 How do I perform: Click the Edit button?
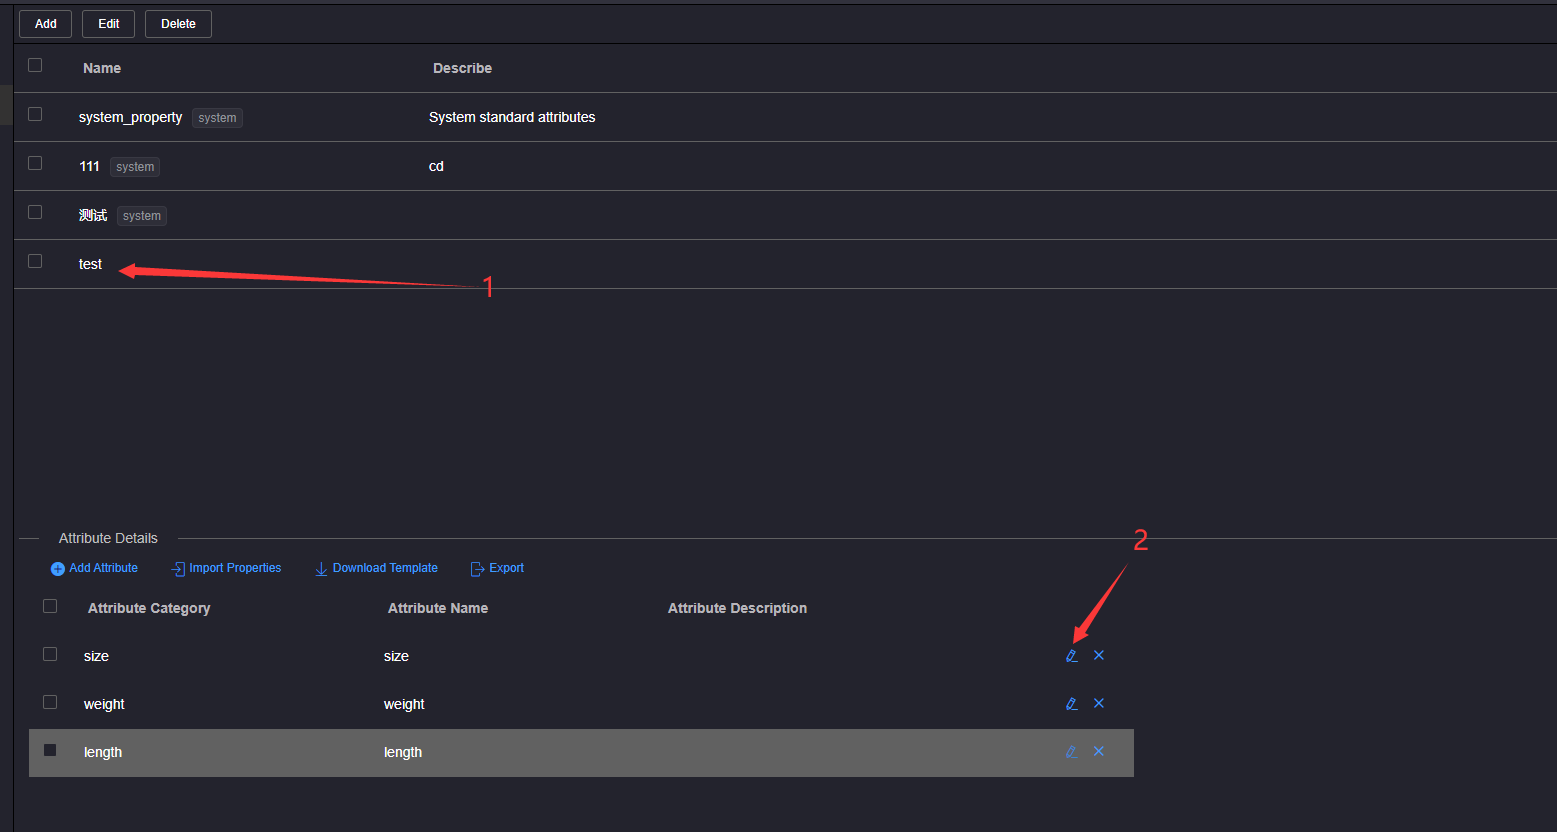click(108, 24)
